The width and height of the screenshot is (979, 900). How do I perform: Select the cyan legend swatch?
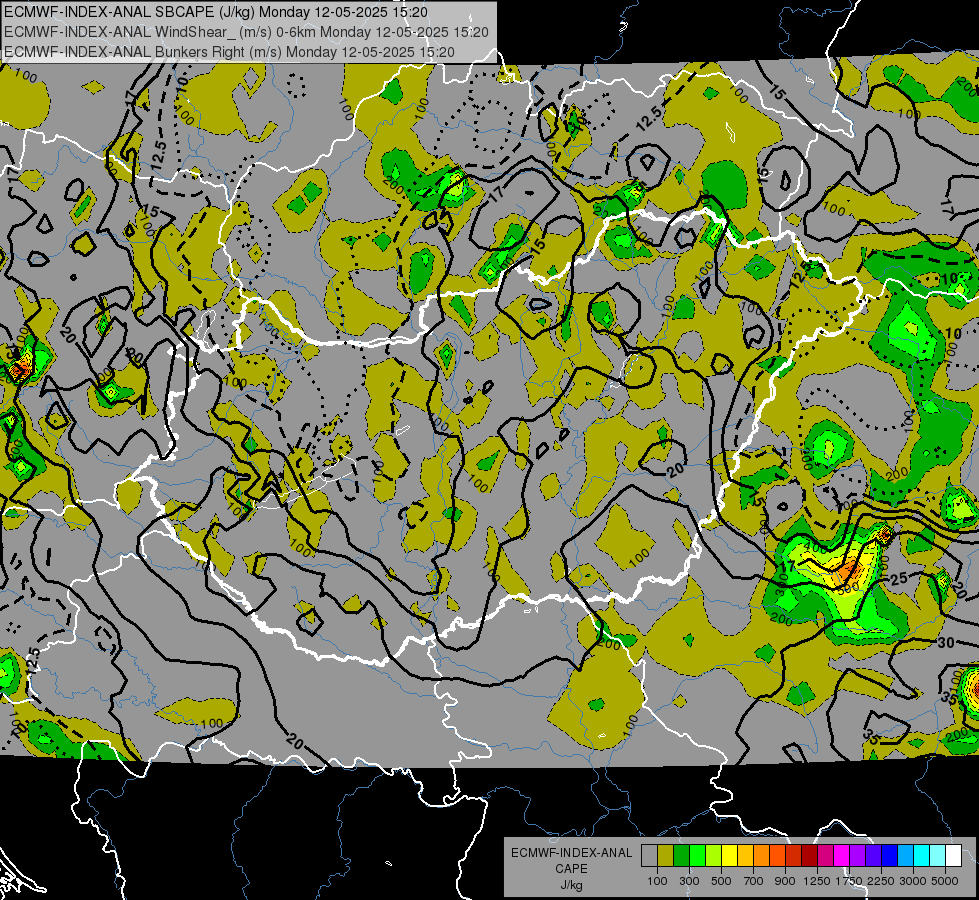(921, 855)
